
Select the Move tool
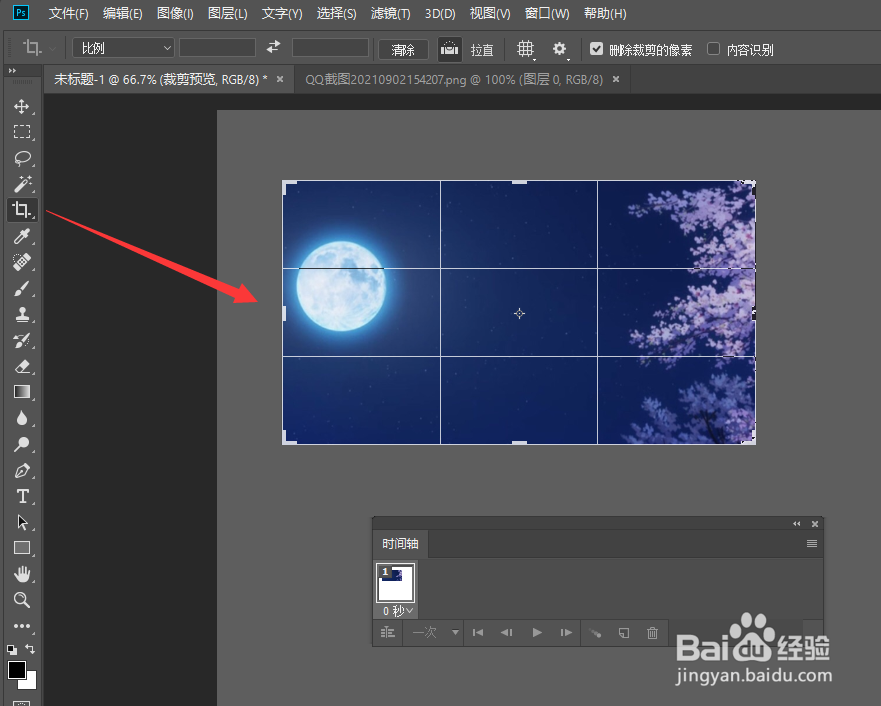22,106
